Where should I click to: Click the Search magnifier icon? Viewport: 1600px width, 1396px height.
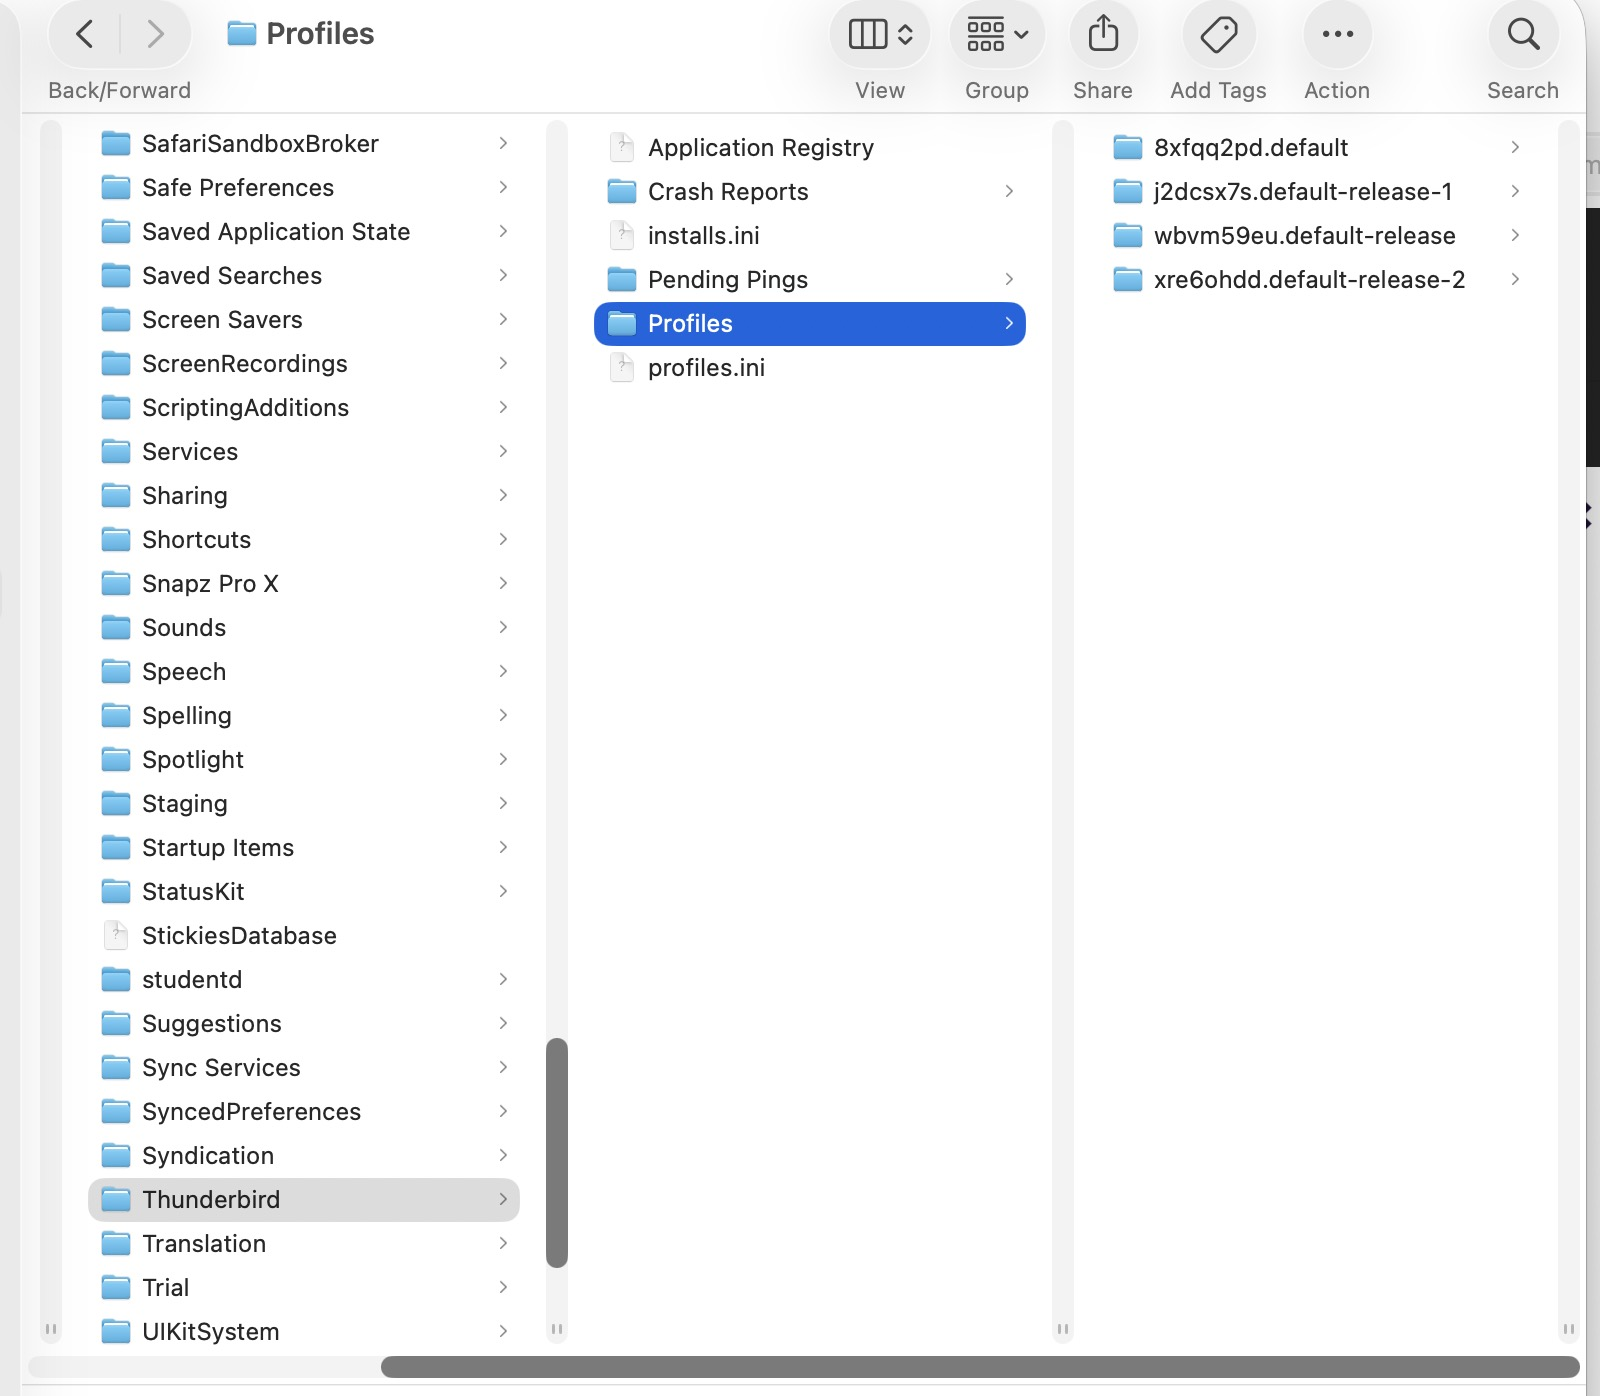click(x=1523, y=35)
